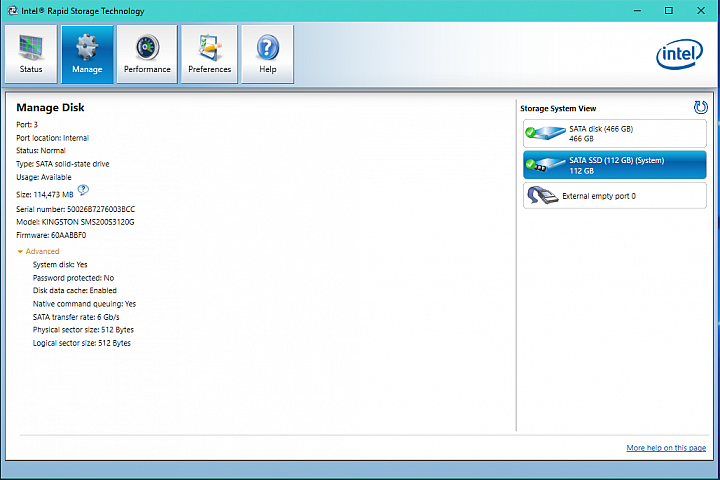Click 'Usage: Available' text

pyautogui.click(x=44, y=177)
